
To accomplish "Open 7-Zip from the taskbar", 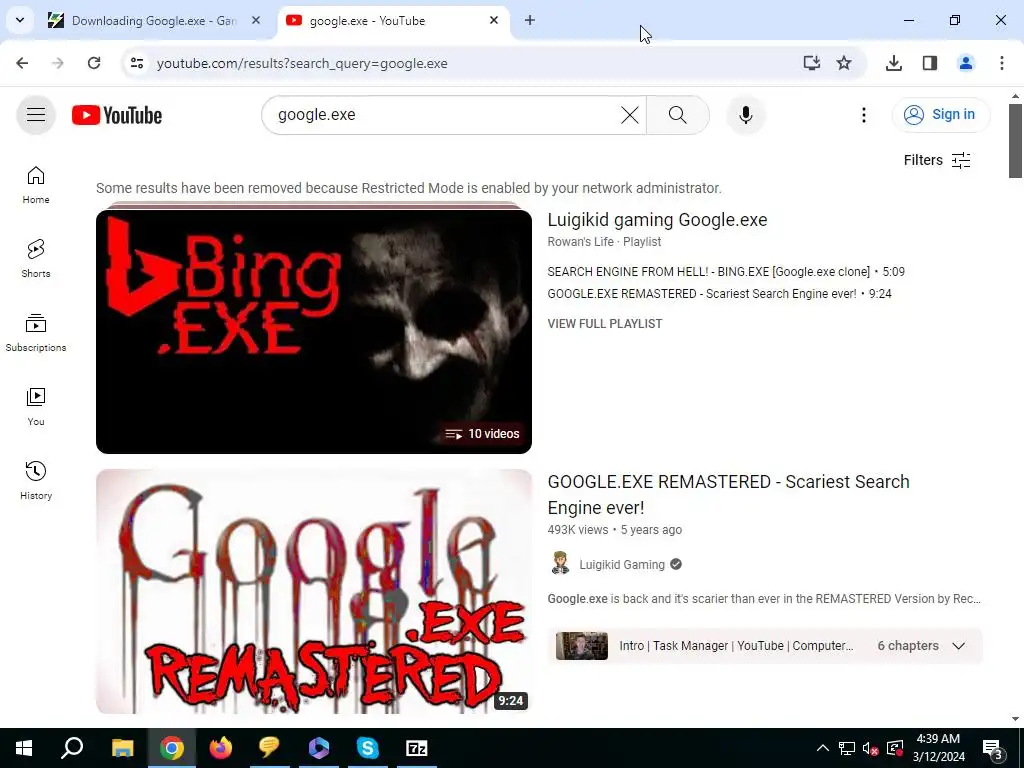I will [x=417, y=748].
